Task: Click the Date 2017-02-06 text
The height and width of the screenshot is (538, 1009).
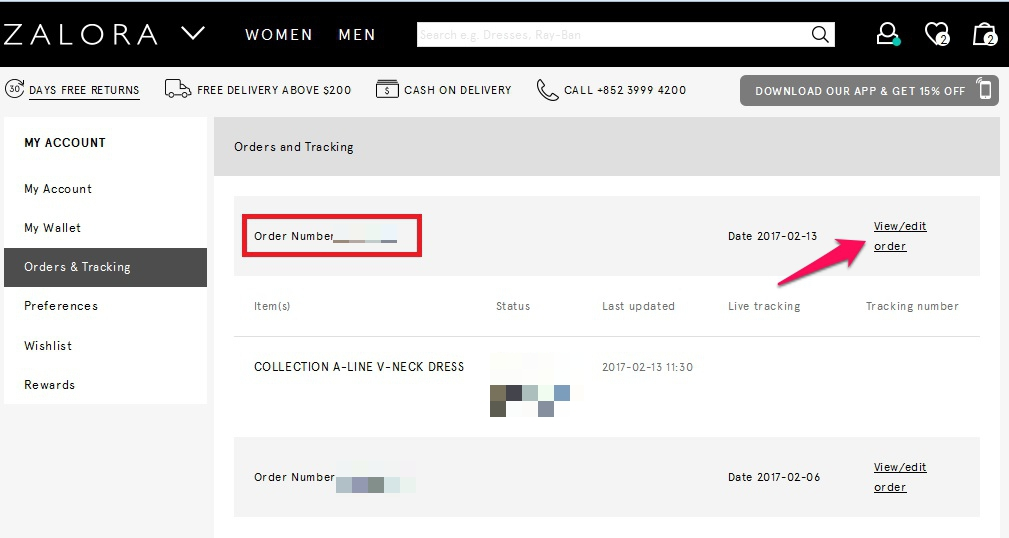Action: (774, 477)
